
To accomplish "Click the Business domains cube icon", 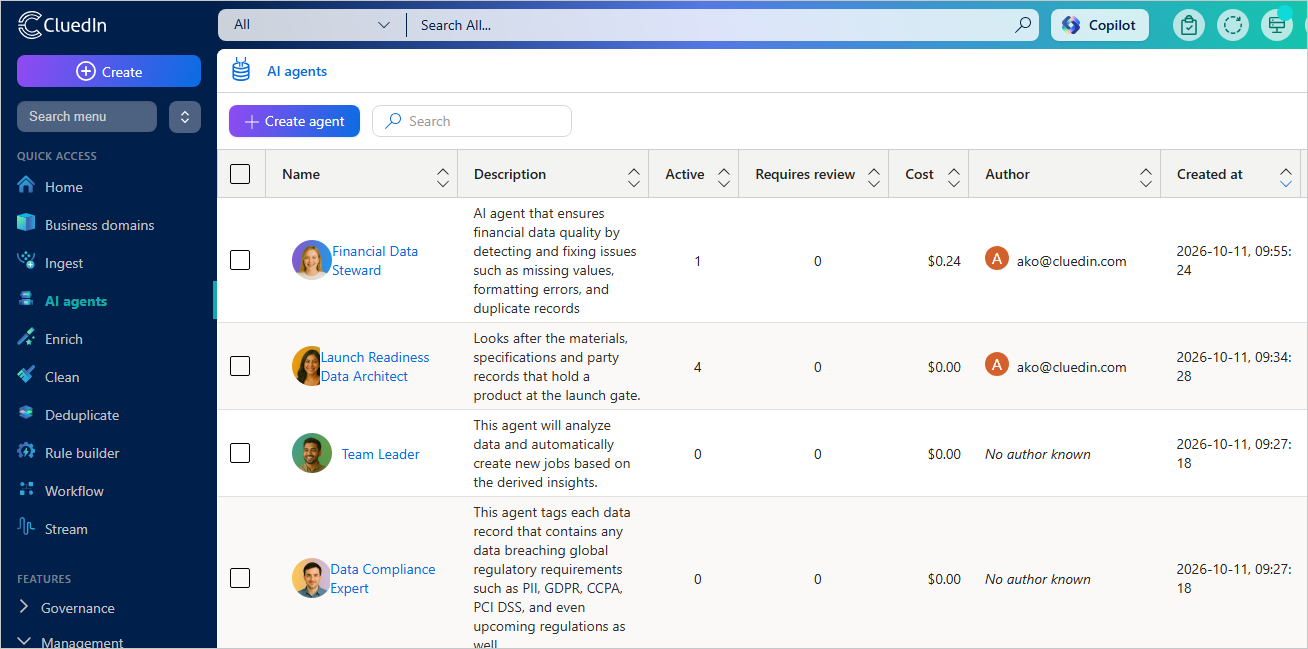I will tap(26, 224).
